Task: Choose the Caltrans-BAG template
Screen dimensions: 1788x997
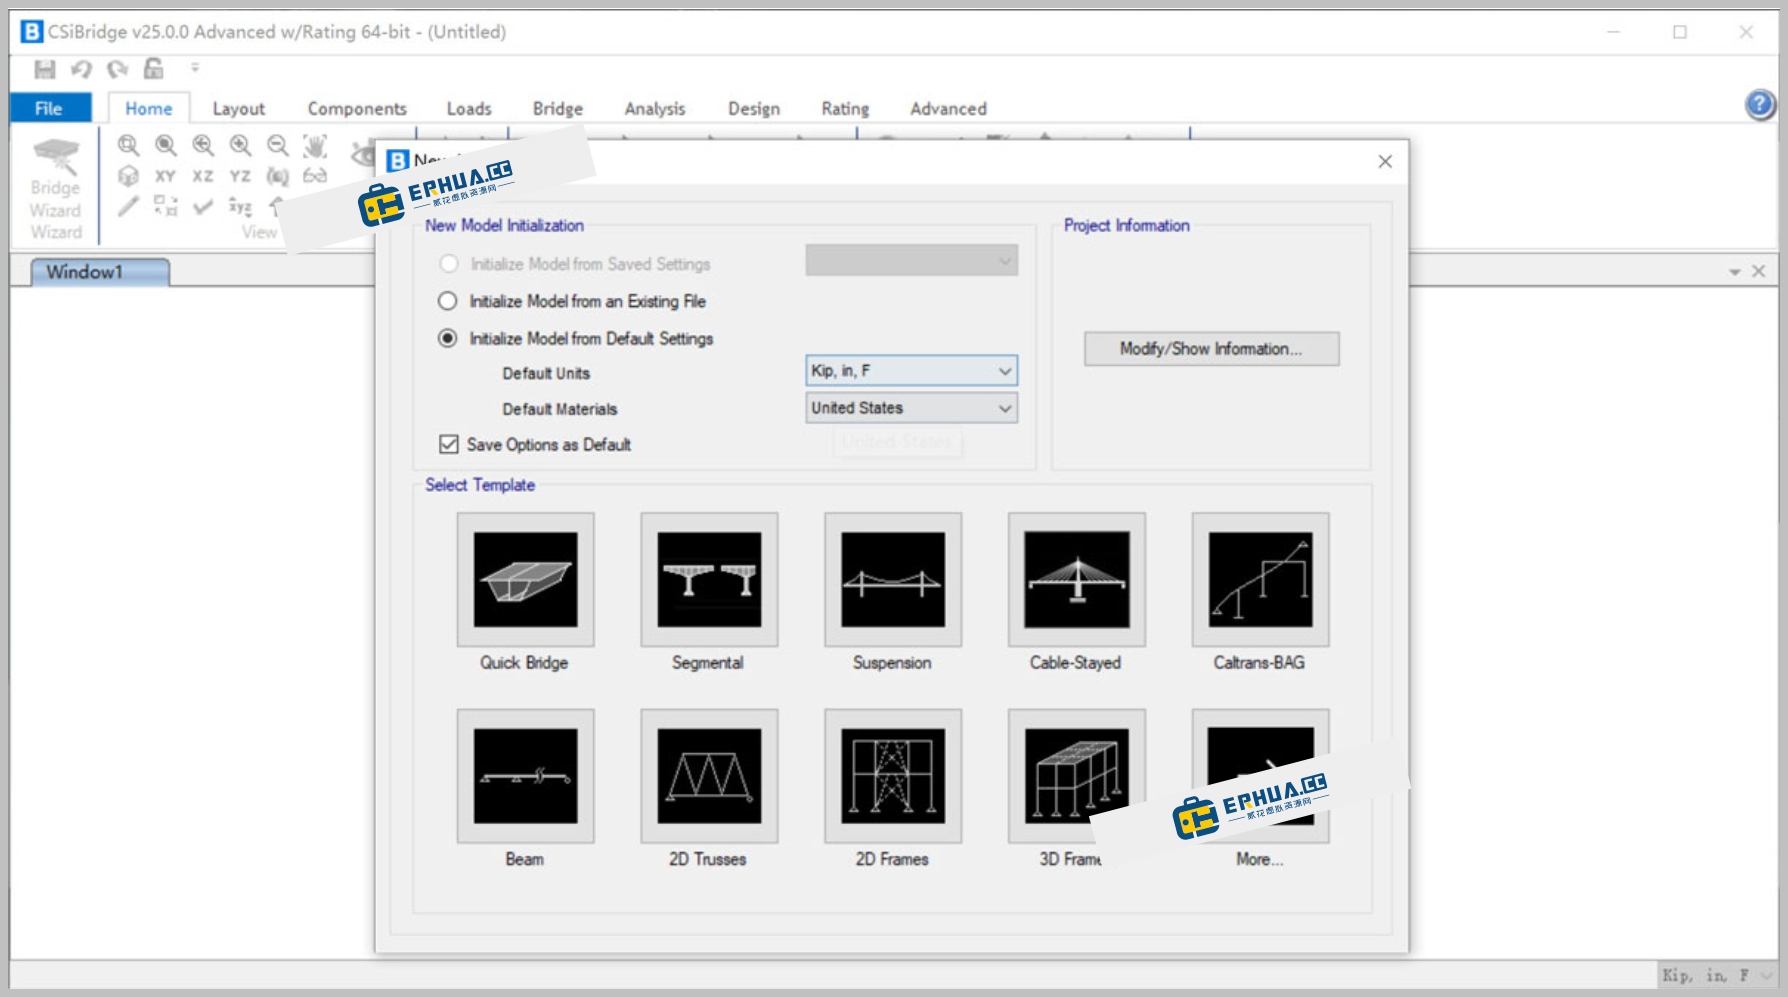Action: tap(1260, 580)
